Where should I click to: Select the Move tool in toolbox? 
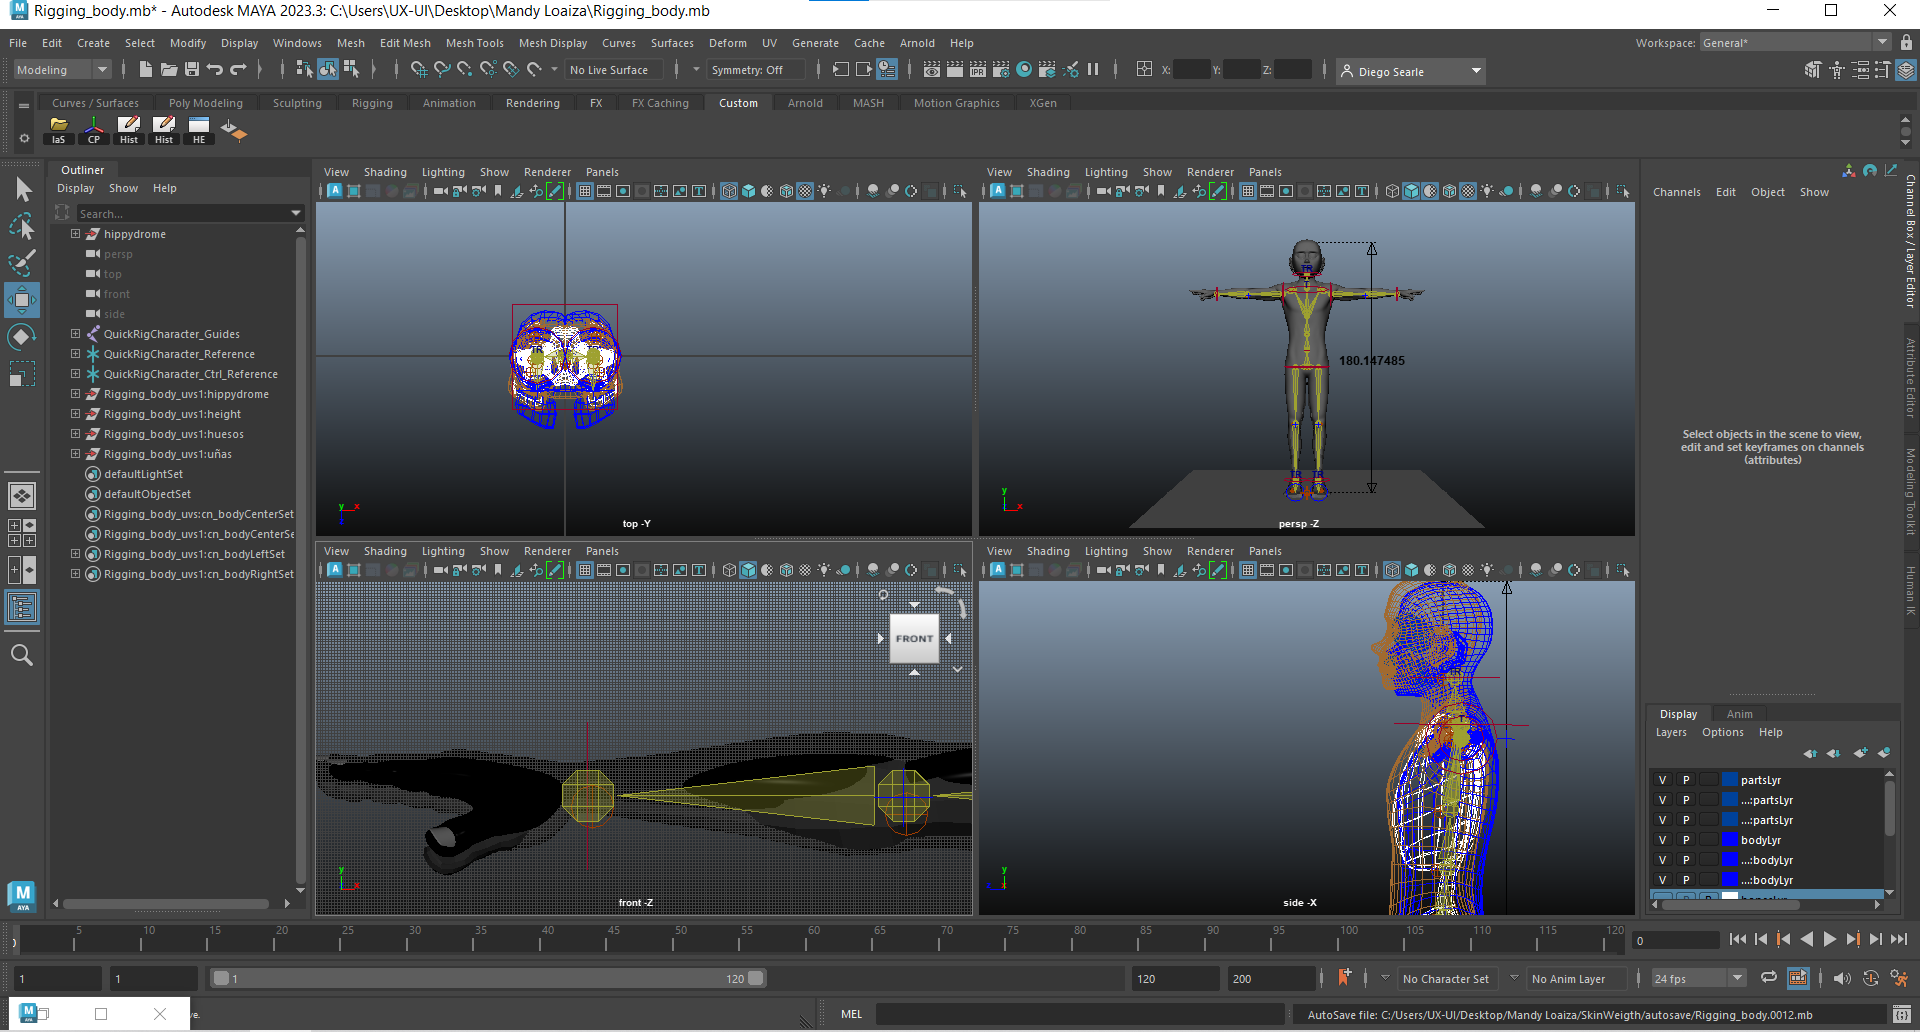click(22, 300)
